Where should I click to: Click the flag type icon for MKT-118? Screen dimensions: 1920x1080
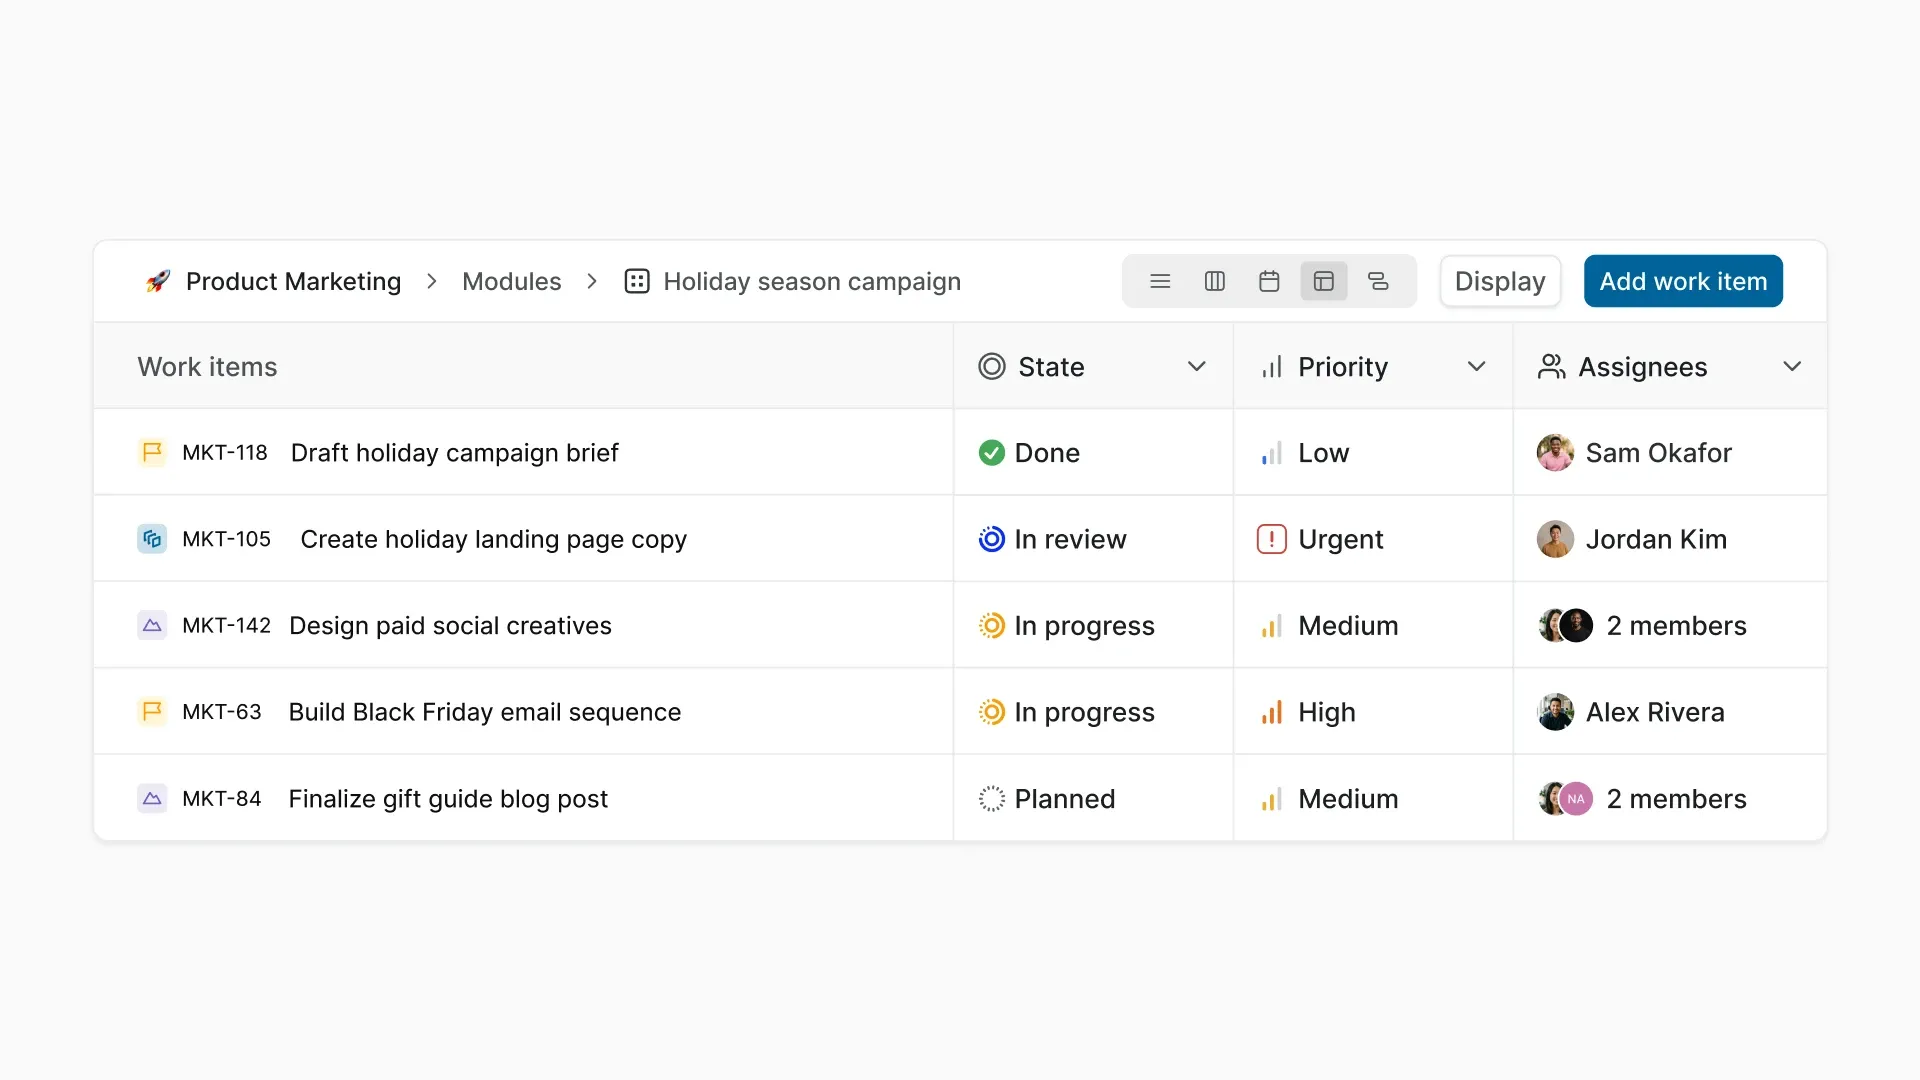(x=152, y=453)
